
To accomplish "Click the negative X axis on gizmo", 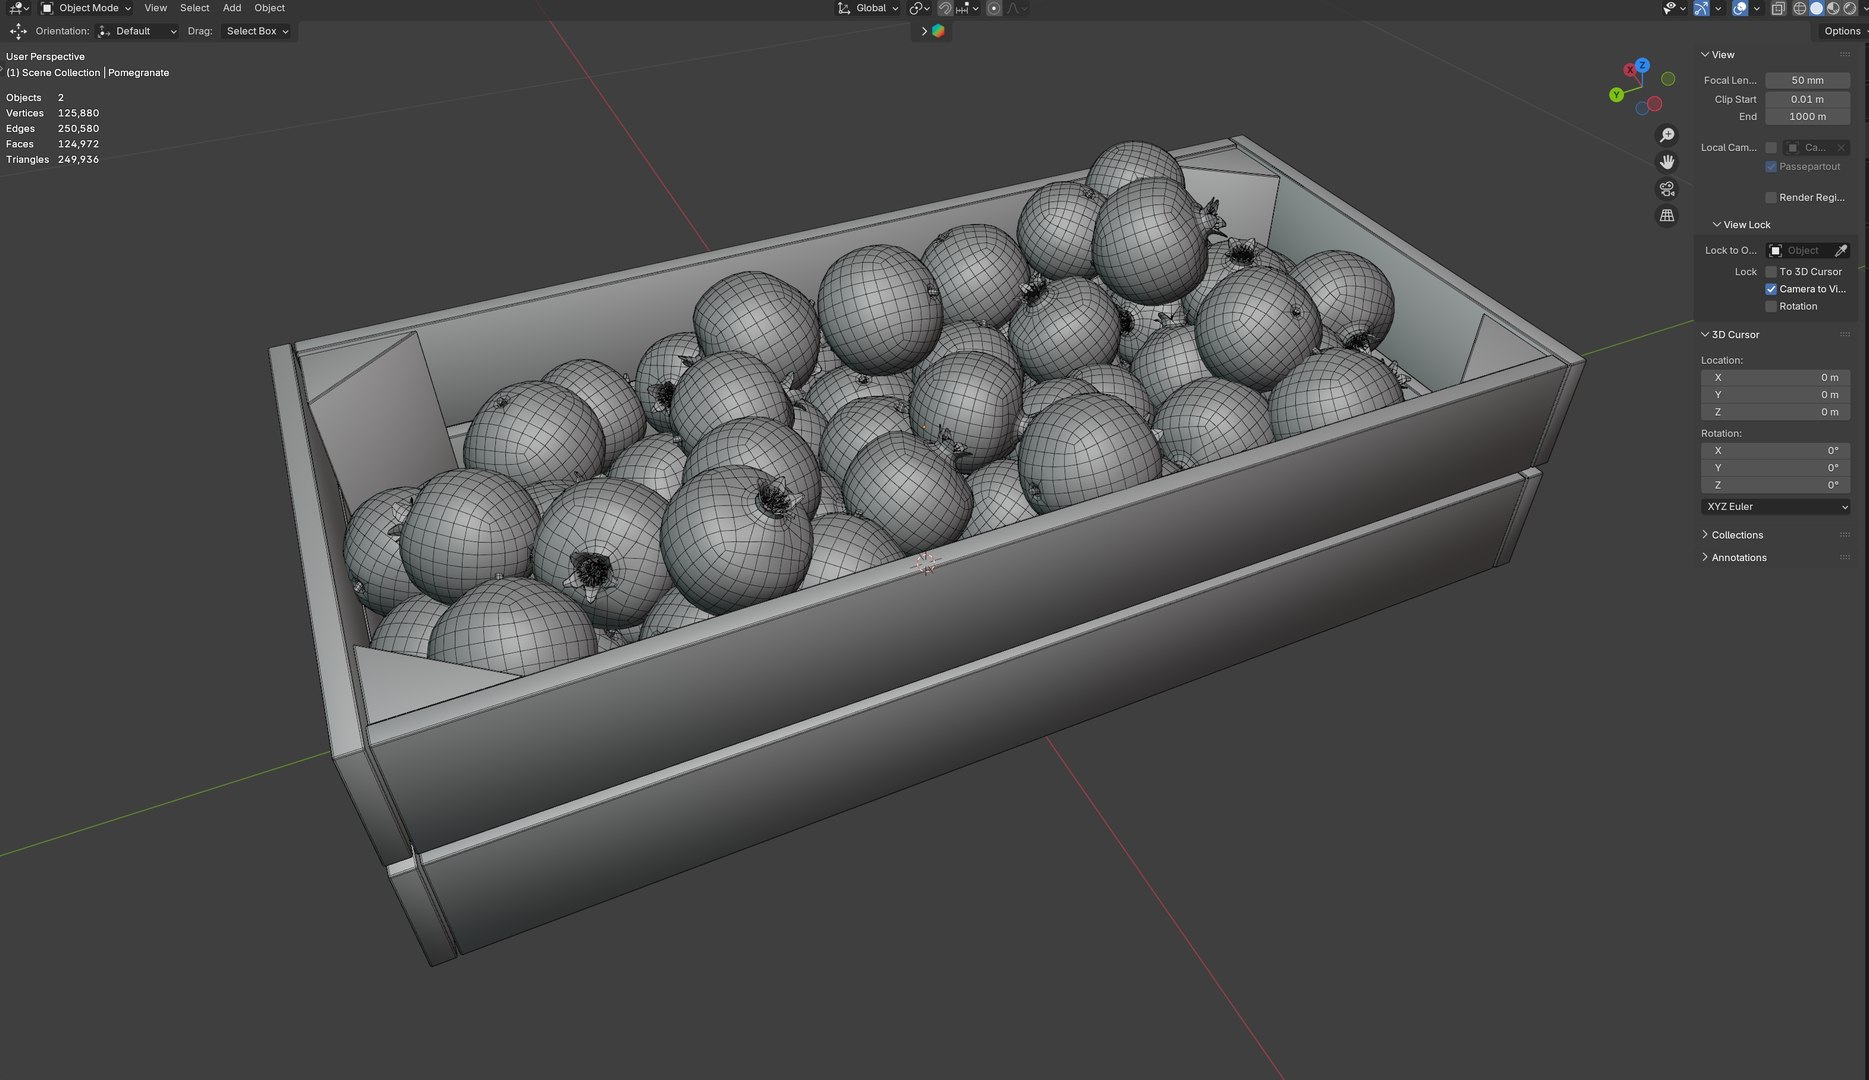I will (x=1655, y=104).
